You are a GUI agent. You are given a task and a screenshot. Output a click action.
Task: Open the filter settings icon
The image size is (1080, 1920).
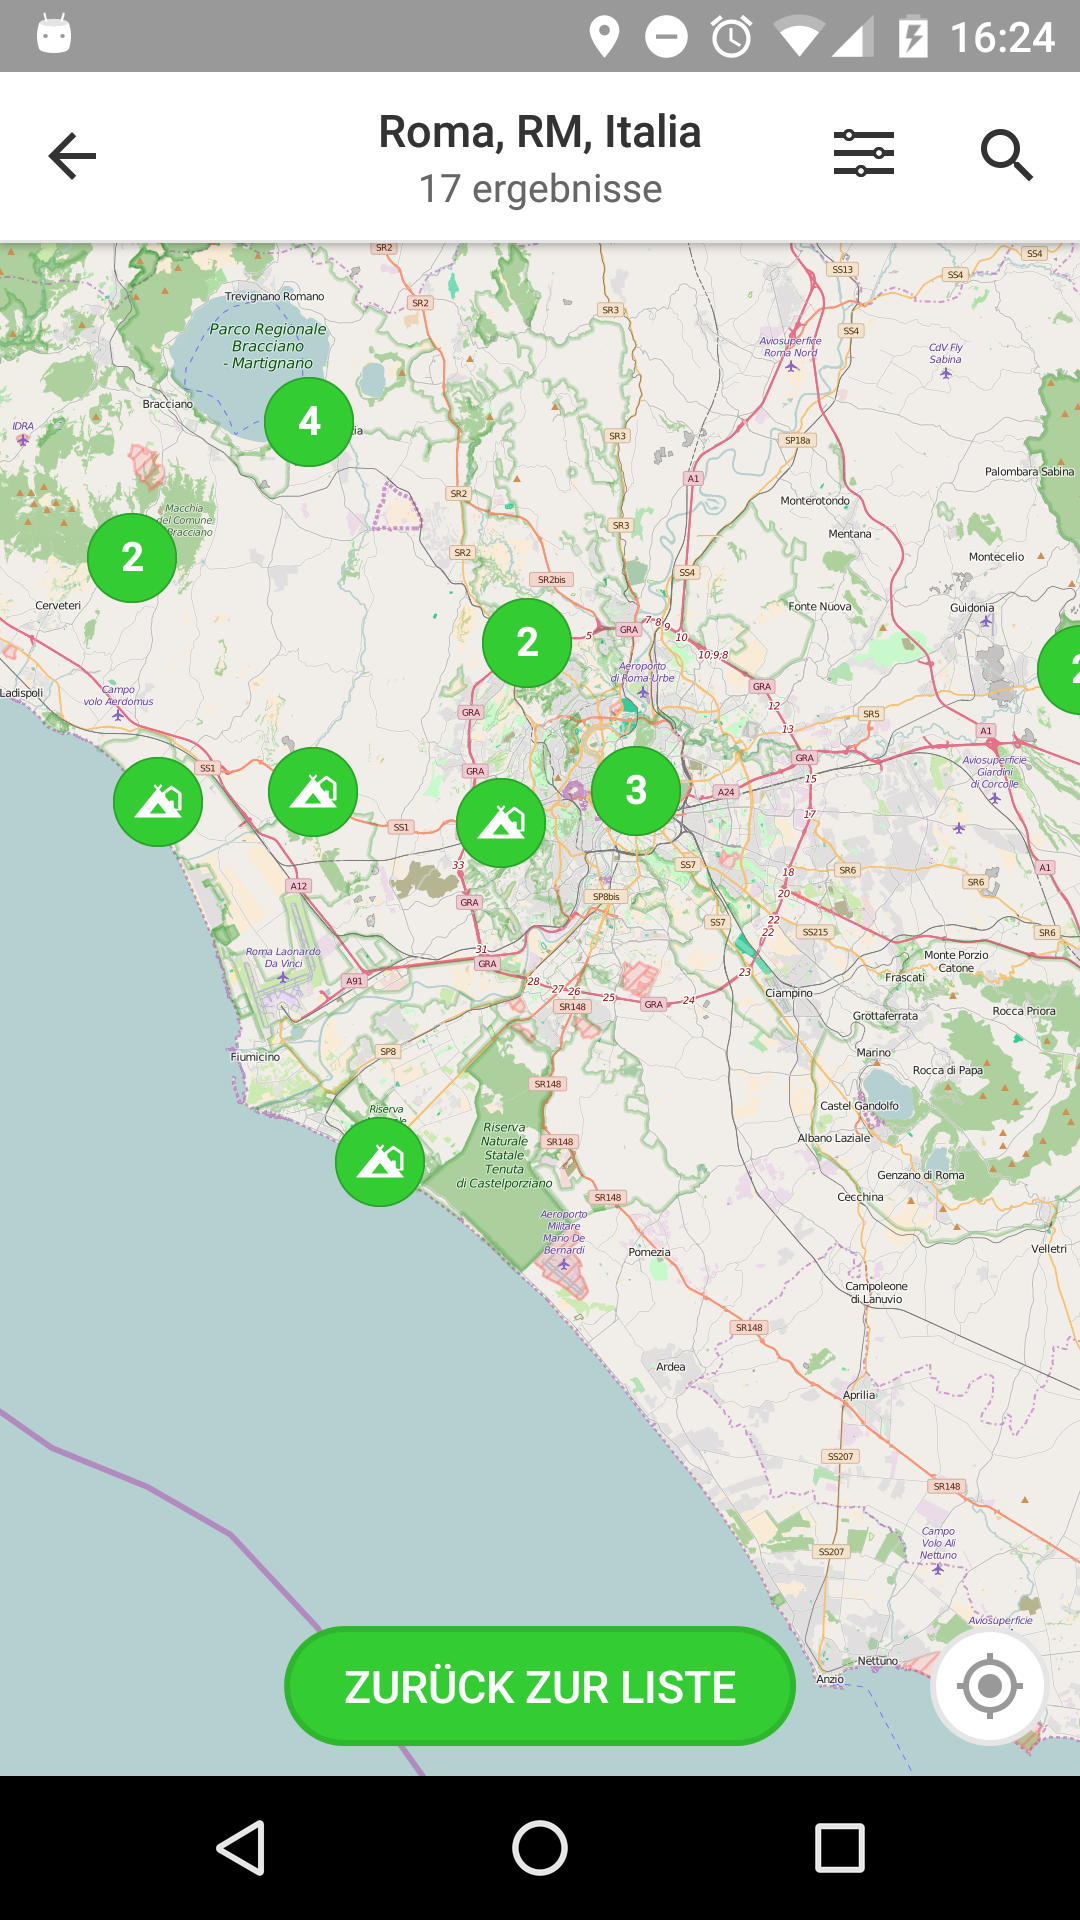pos(864,154)
